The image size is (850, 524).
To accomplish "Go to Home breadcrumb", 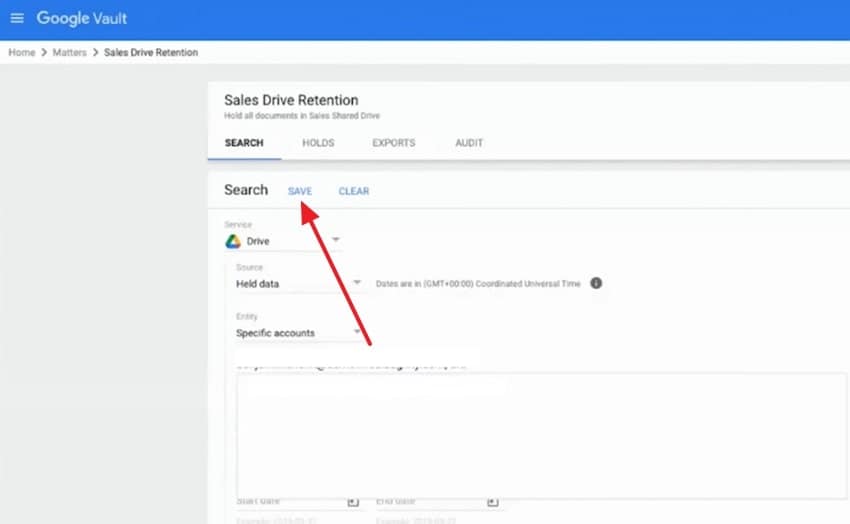I will click(x=22, y=53).
